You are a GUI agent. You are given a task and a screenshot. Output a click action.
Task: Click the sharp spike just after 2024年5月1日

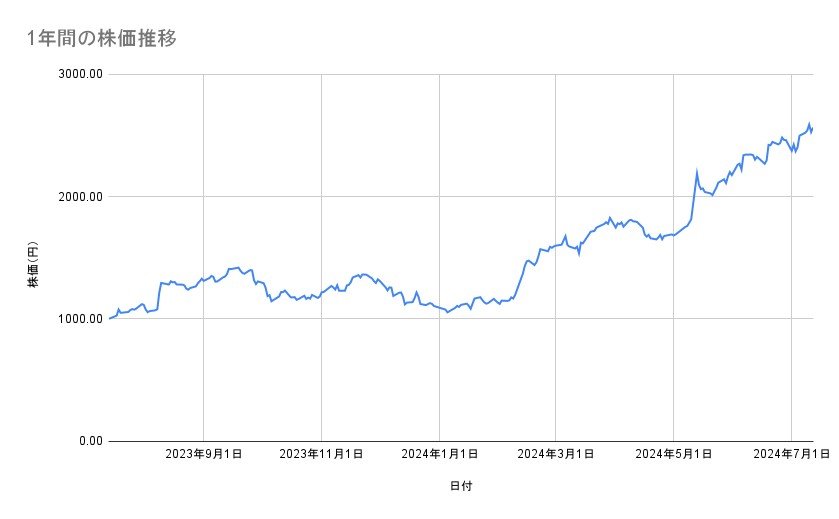tap(697, 172)
